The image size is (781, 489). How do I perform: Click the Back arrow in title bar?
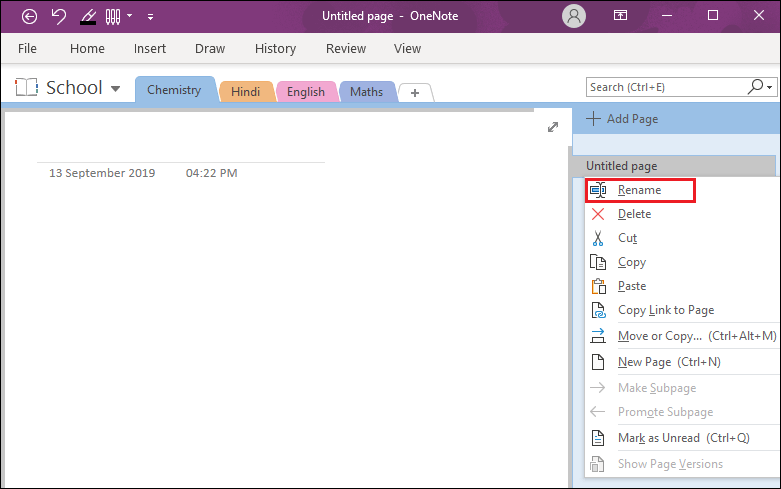(x=29, y=16)
